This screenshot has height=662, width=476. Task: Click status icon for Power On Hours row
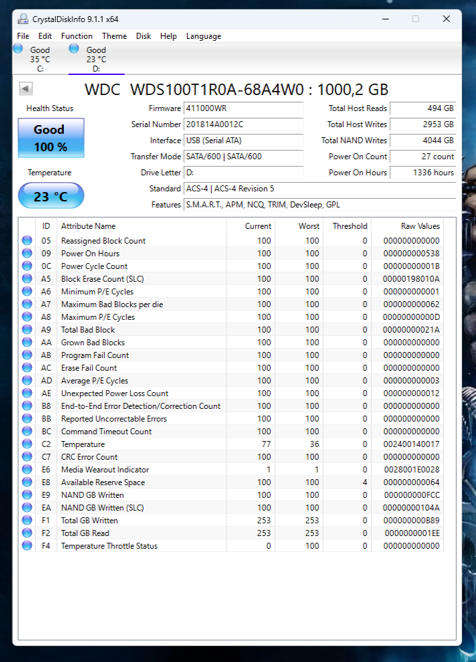click(x=27, y=253)
